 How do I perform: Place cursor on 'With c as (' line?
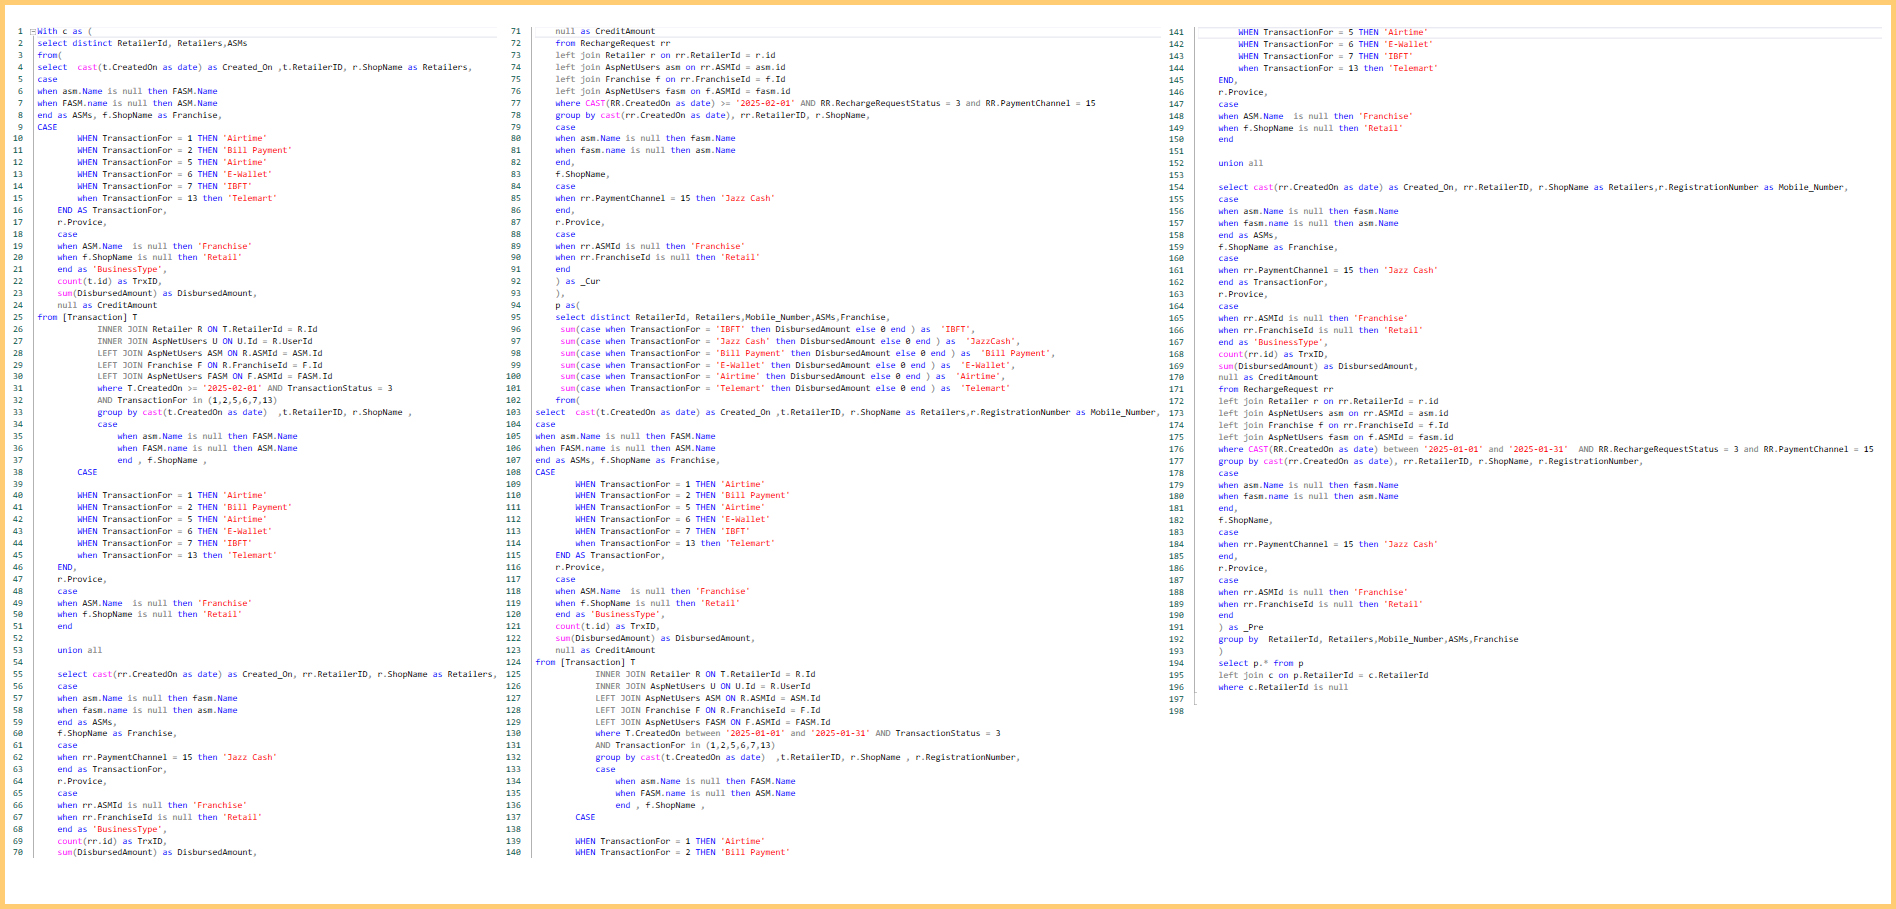[x=64, y=32]
